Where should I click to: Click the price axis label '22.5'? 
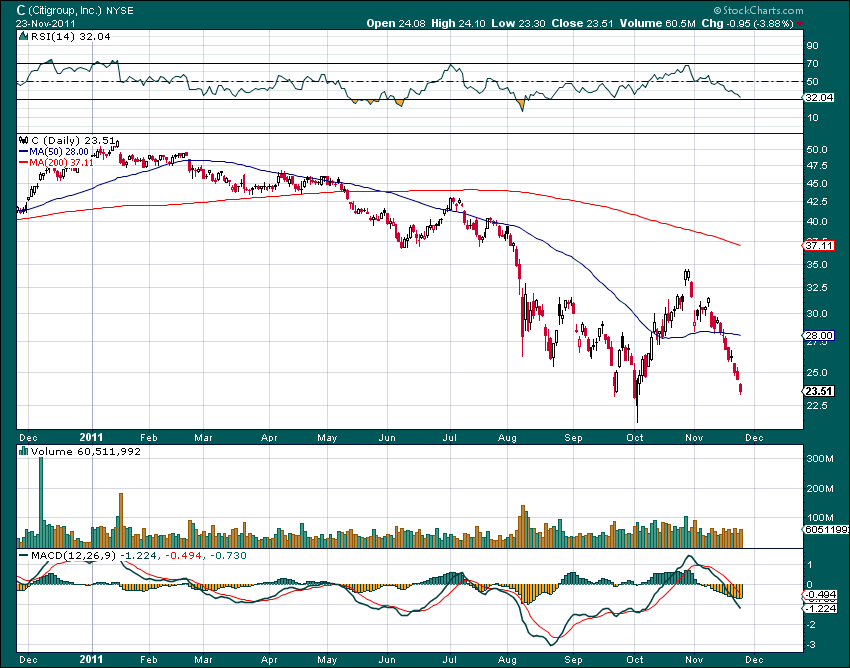817,406
